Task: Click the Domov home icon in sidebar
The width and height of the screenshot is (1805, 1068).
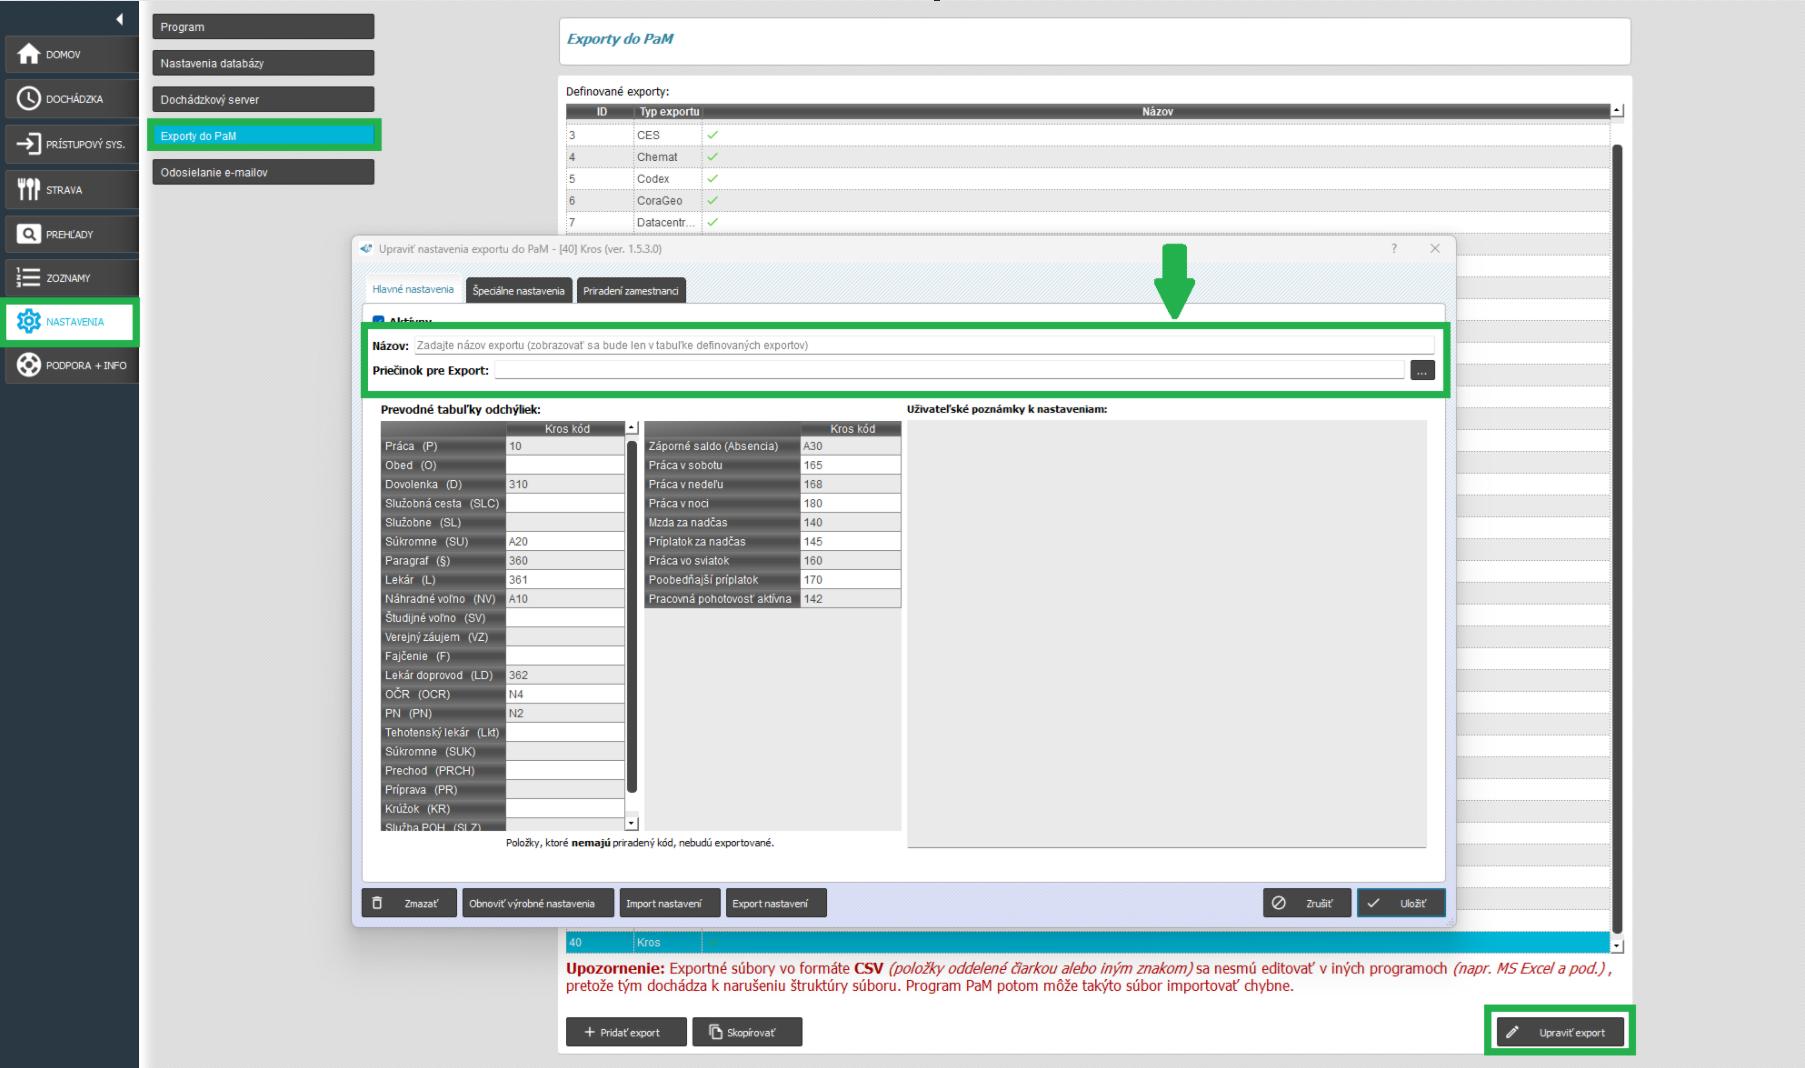Action: click(x=29, y=55)
